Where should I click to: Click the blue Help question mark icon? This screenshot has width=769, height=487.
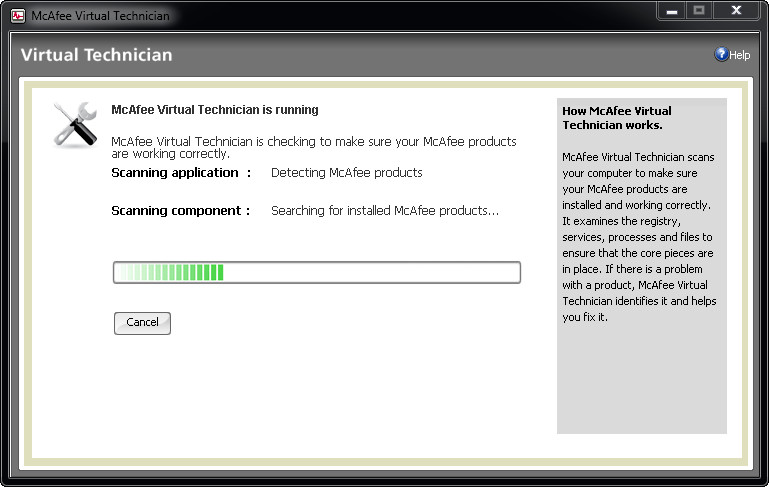pyautogui.click(x=721, y=54)
